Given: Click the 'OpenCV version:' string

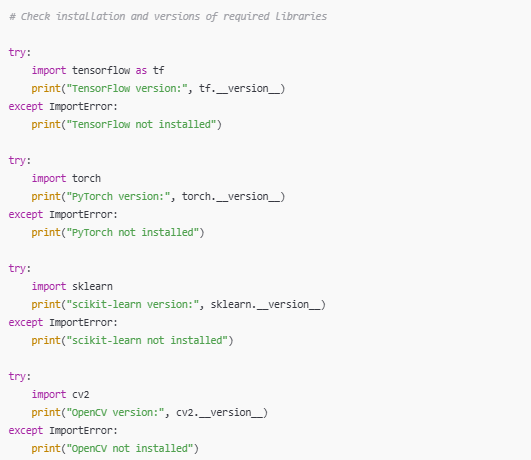Looking at the screenshot, I should click(115, 413).
